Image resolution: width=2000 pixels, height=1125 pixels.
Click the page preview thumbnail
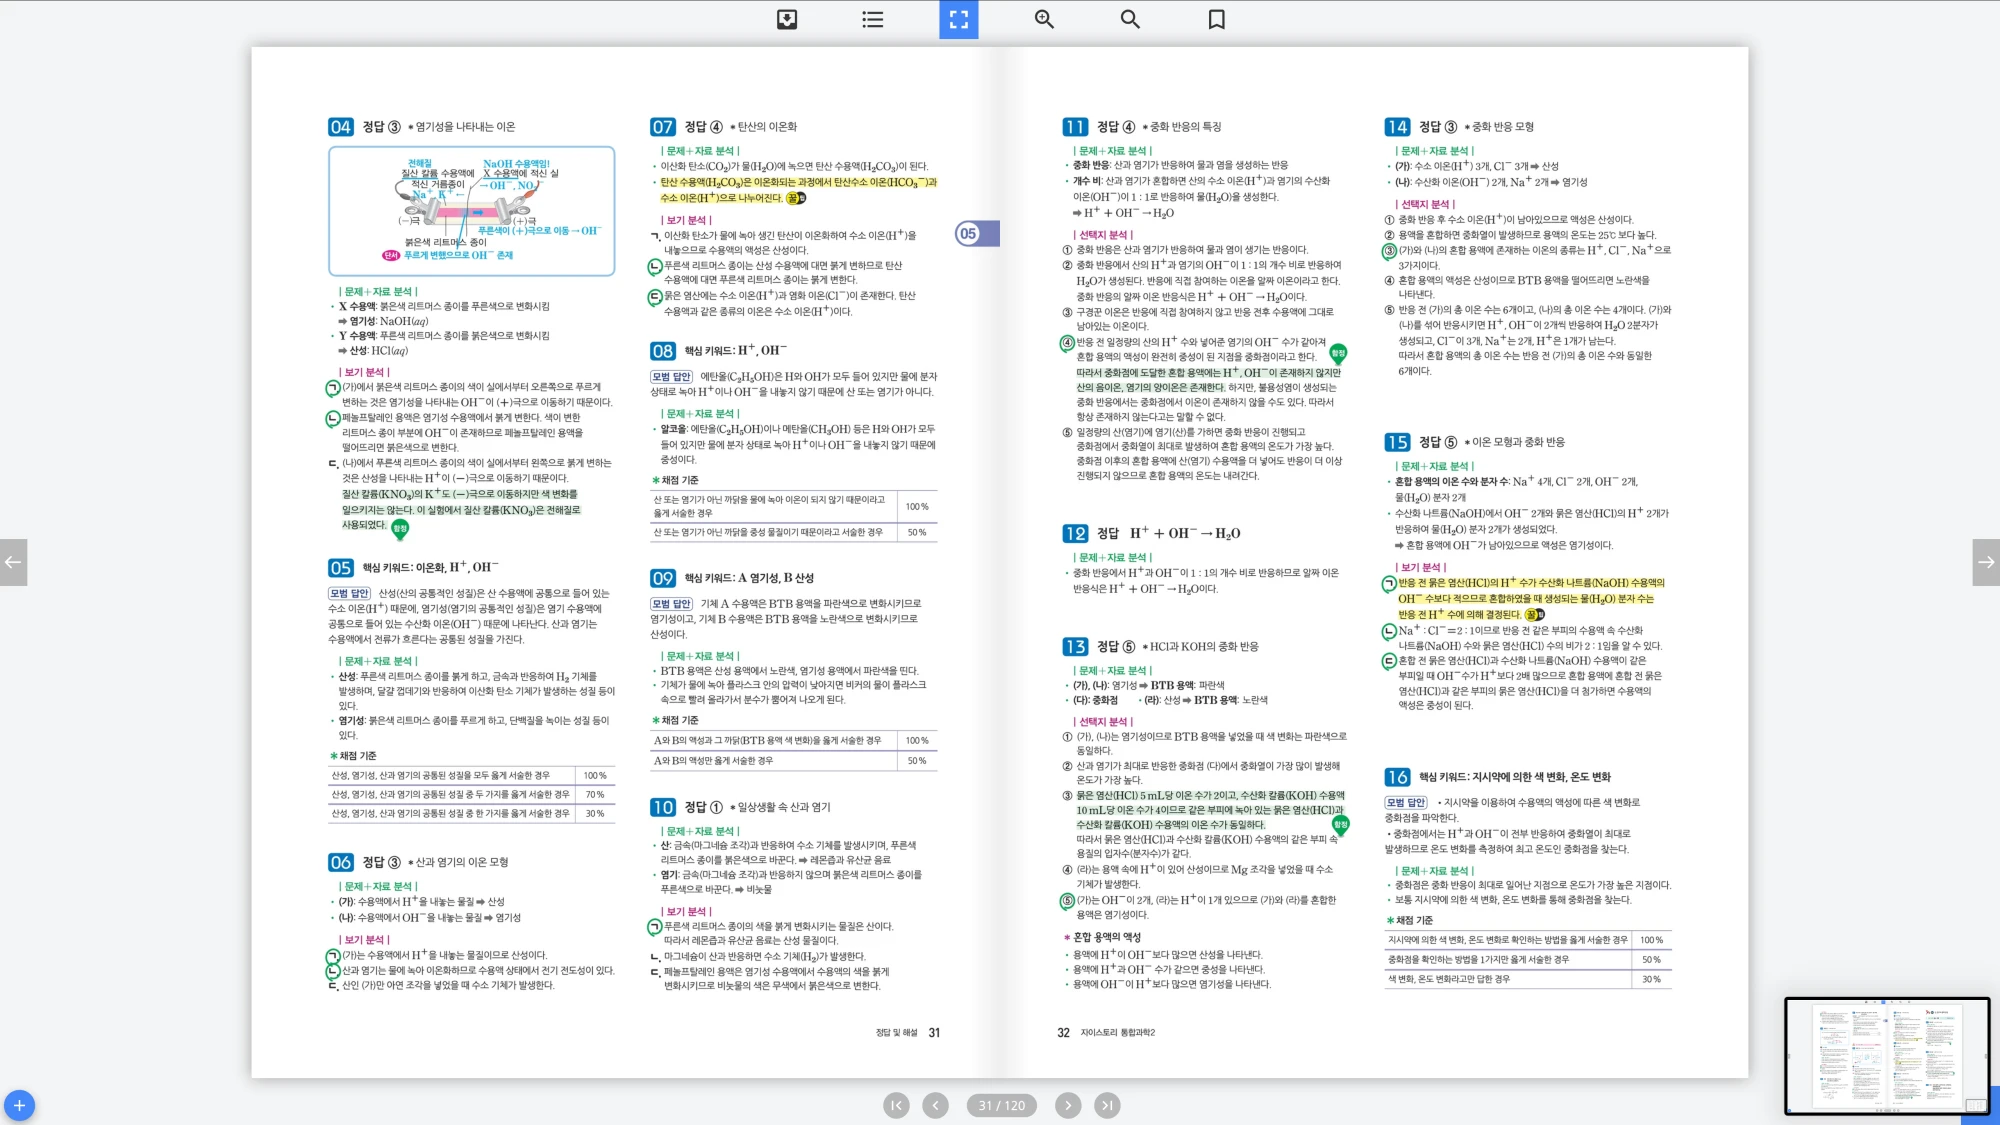tap(1886, 1055)
